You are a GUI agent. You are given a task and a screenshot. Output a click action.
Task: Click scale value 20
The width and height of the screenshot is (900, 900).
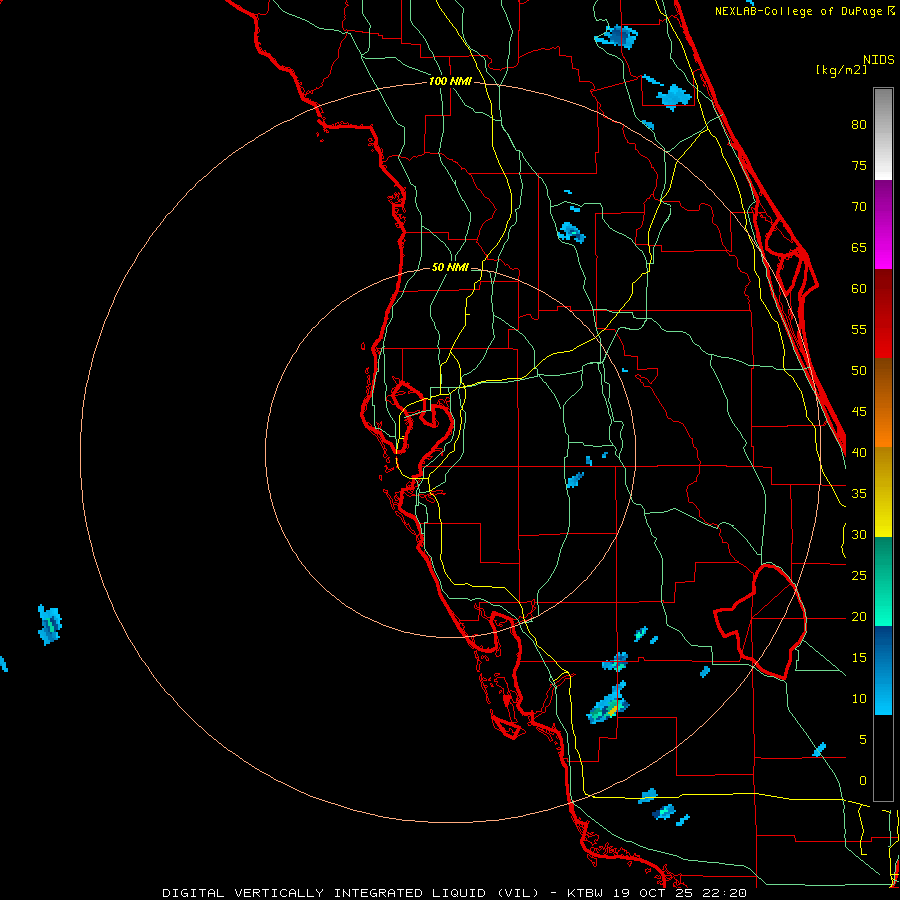point(859,617)
